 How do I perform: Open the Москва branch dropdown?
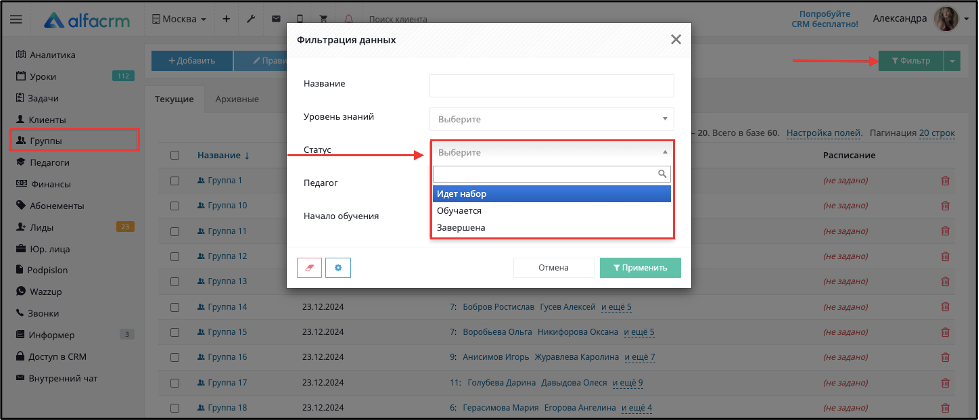coord(179,19)
